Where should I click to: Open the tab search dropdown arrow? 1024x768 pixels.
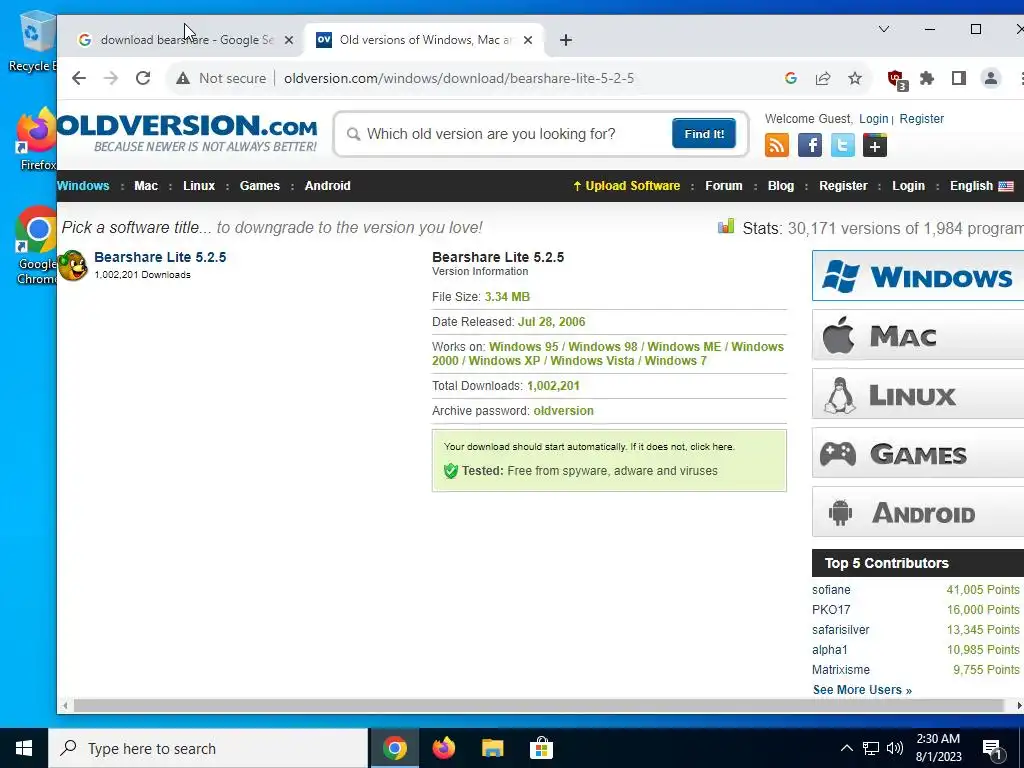[x=884, y=29]
